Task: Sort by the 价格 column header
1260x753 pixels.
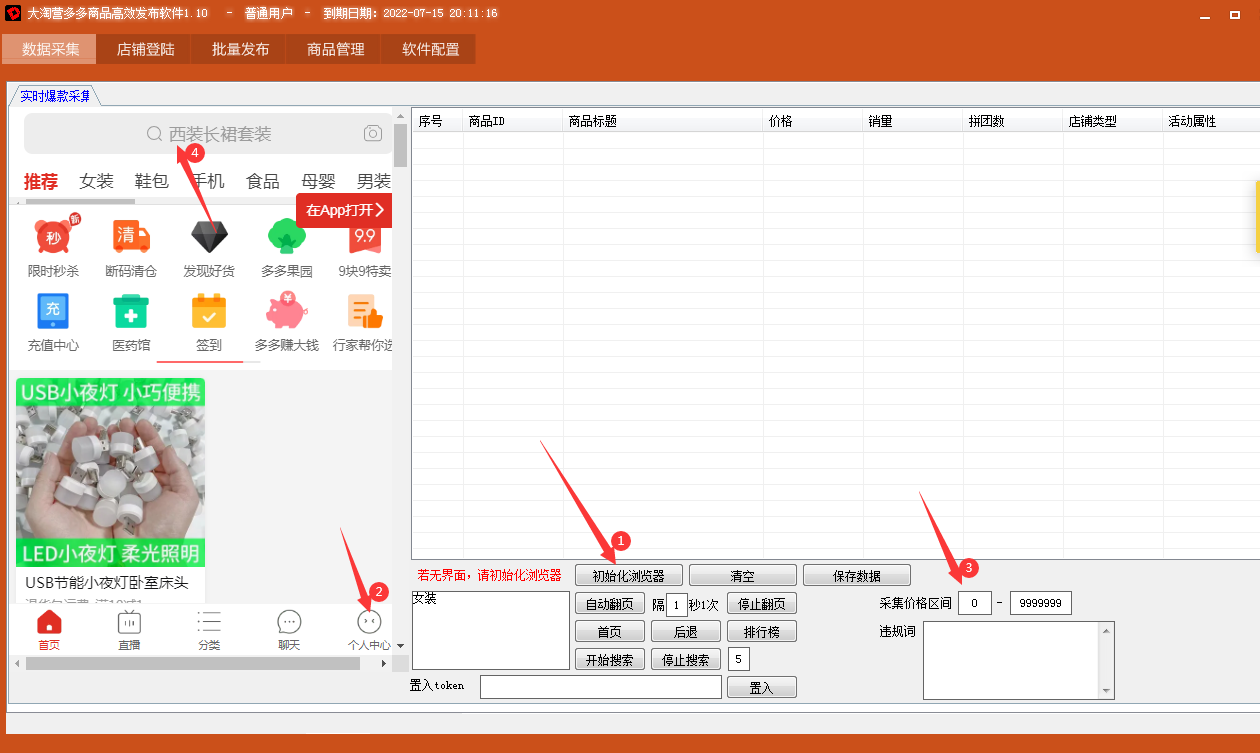Action: [x=813, y=121]
